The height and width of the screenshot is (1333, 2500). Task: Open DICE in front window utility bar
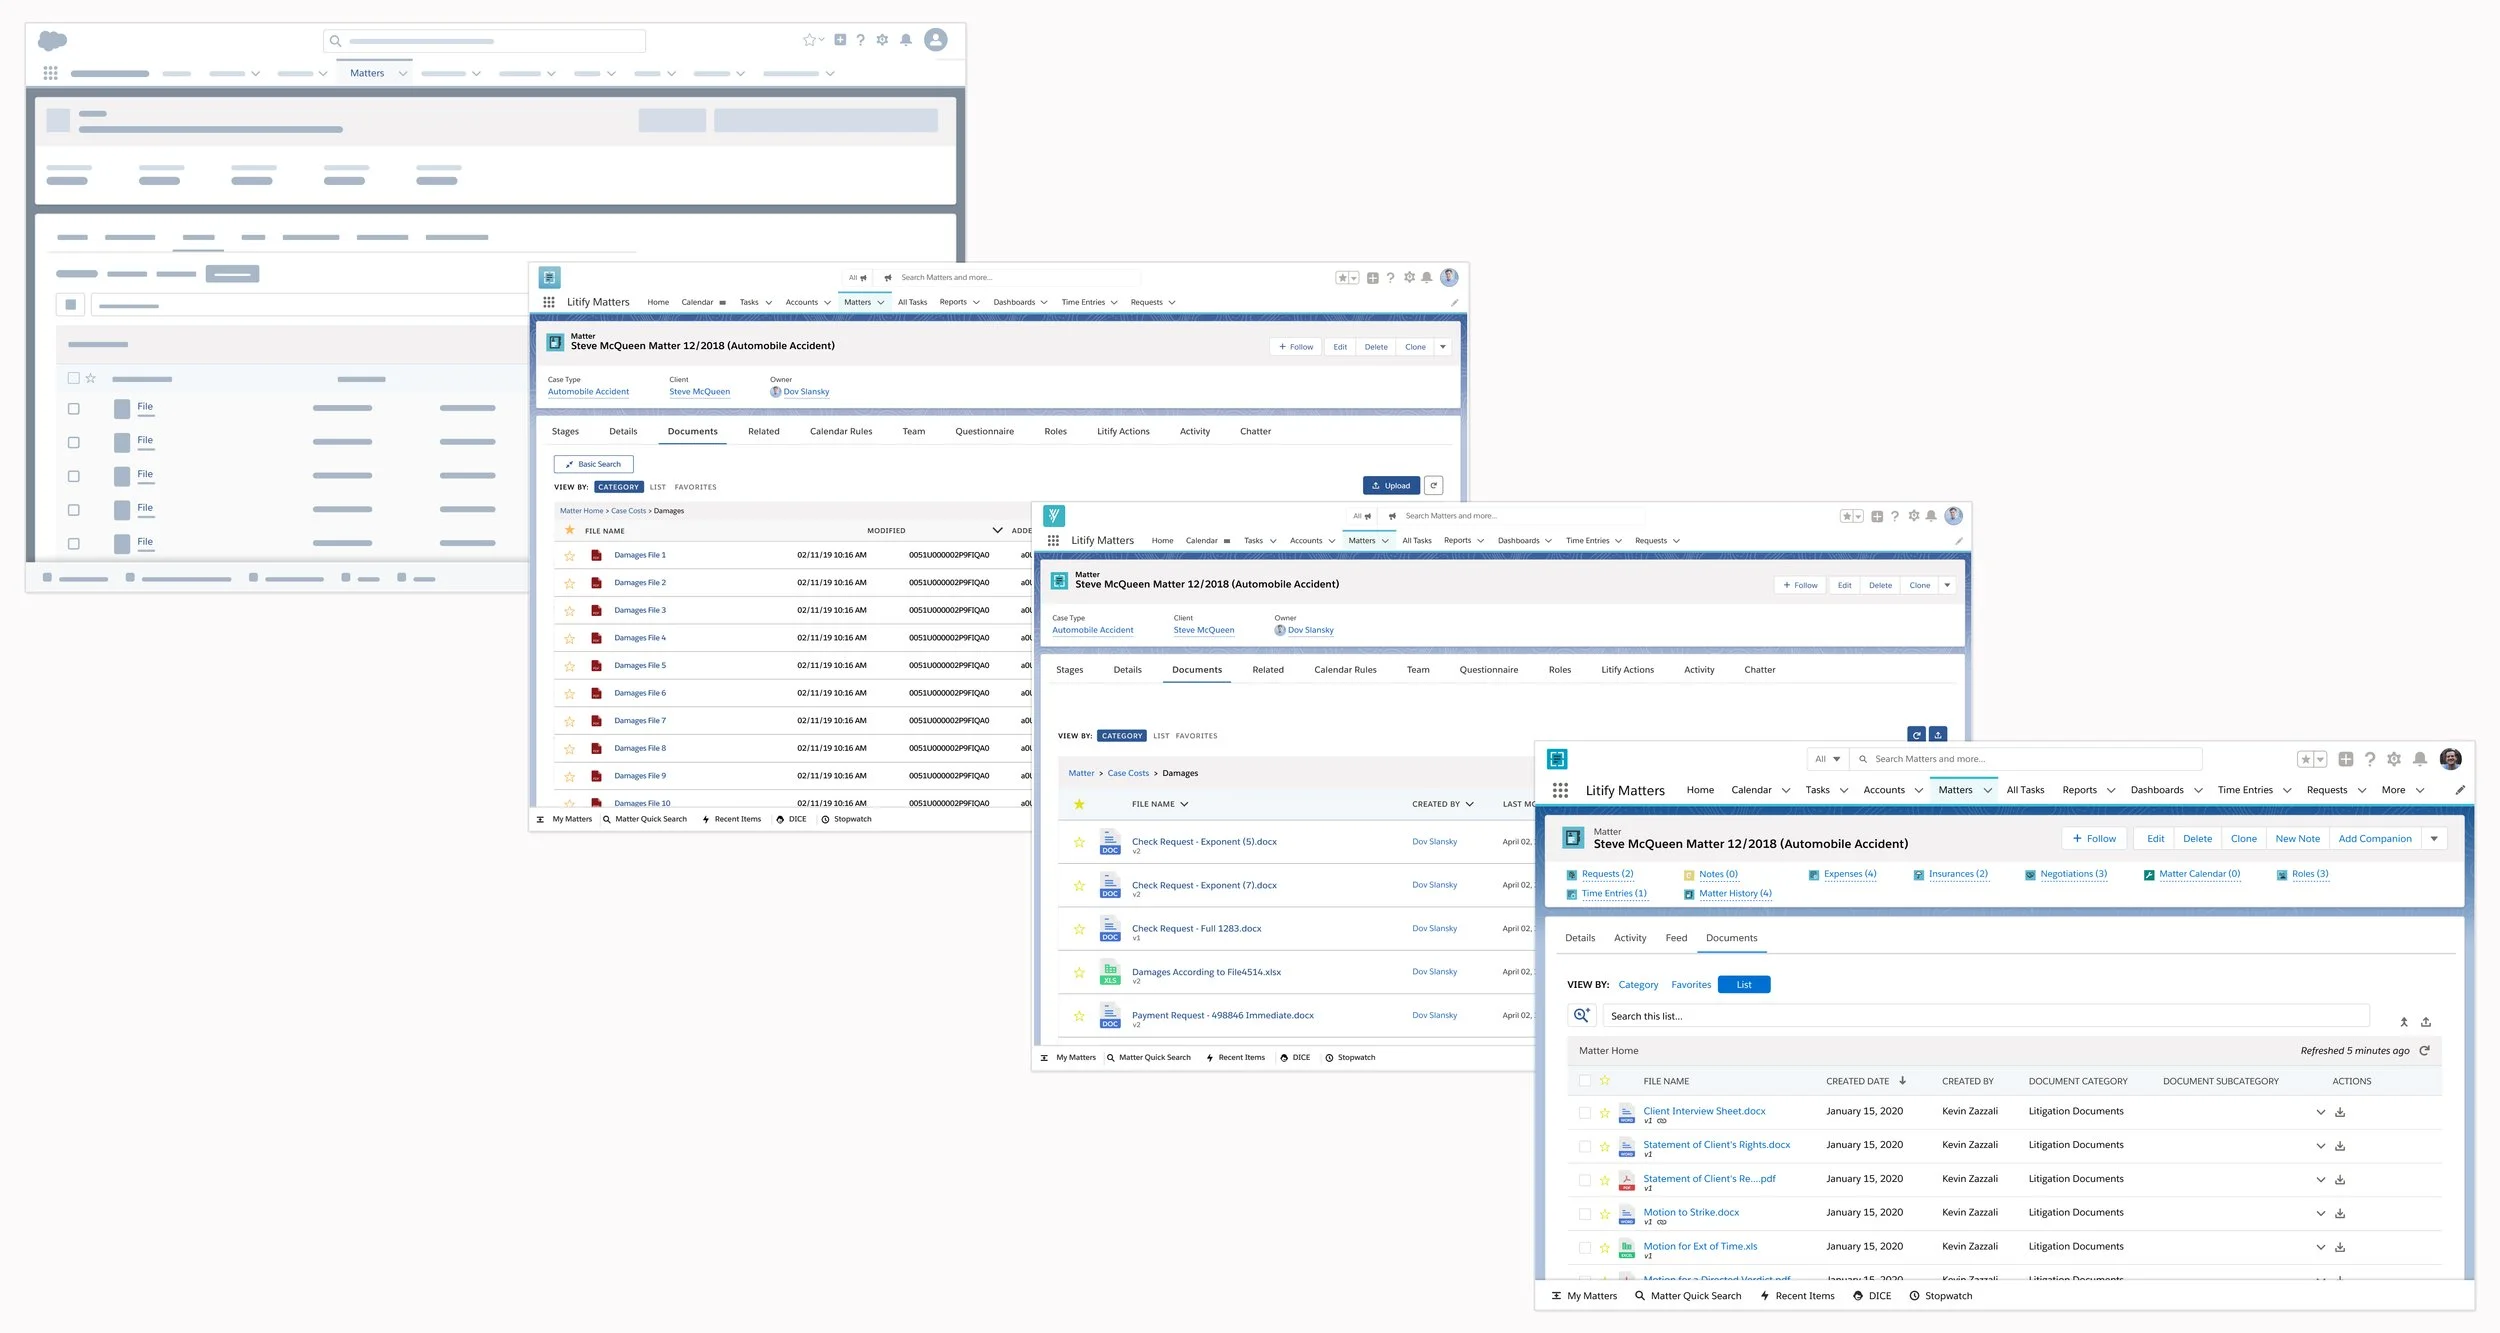[x=1872, y=1296]
